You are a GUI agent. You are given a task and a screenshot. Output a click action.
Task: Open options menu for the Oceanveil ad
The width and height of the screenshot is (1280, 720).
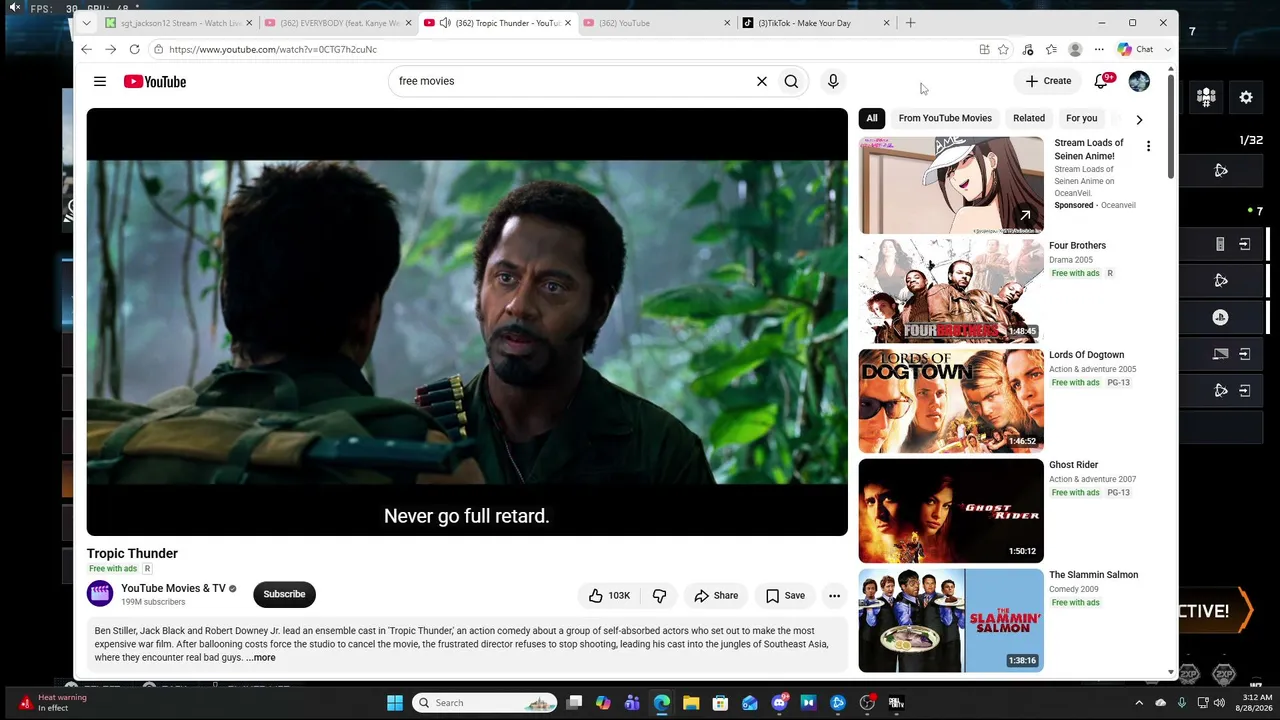pos(1148,146)
